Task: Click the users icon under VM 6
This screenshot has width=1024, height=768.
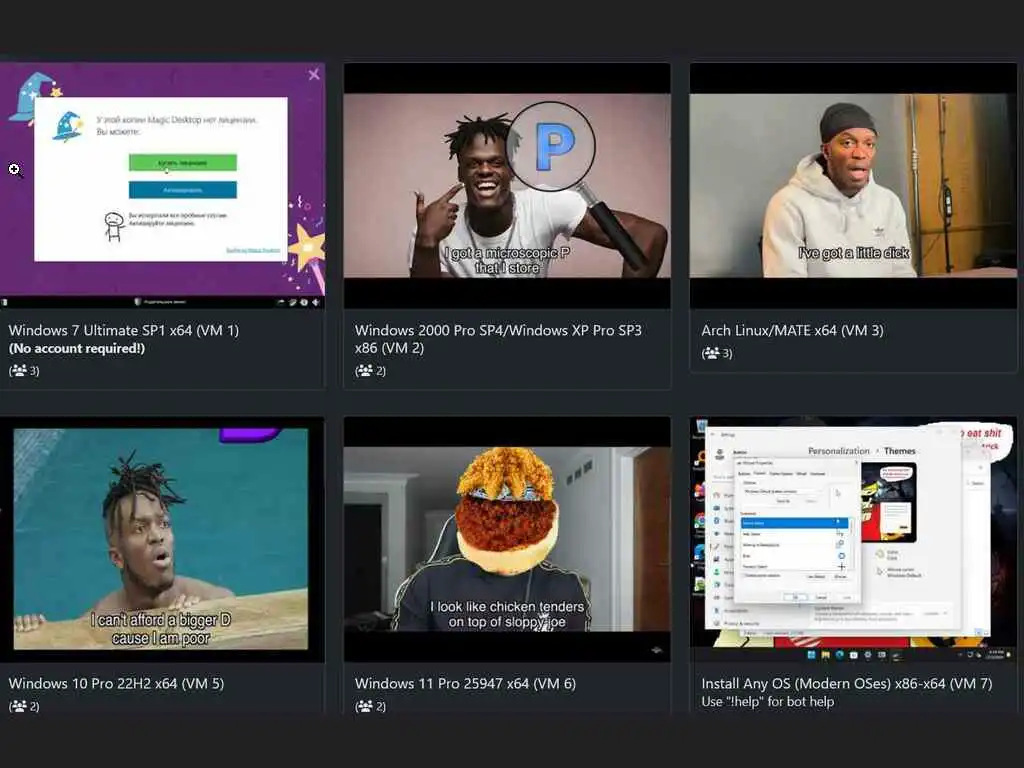Action: click(364, 707)
